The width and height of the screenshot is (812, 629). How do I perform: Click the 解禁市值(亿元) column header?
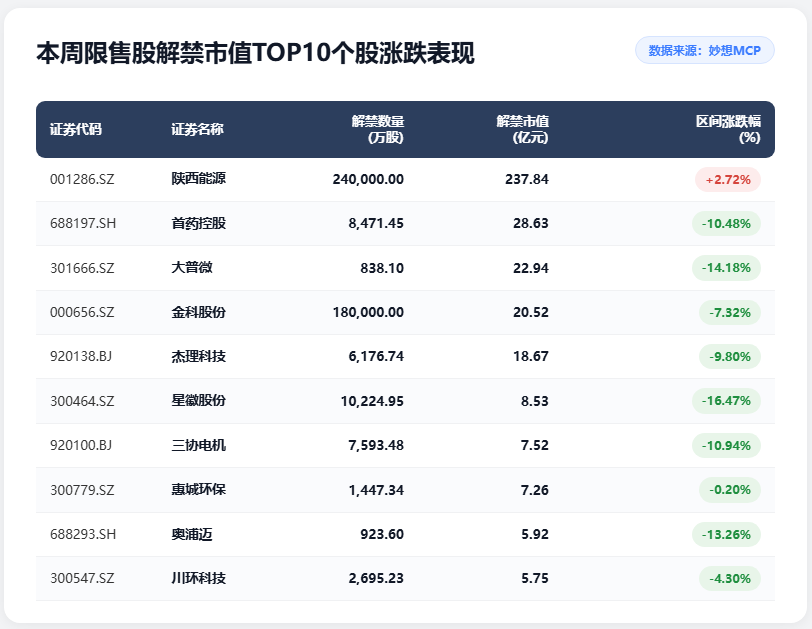pyautogui.click(x=523, y=129)
